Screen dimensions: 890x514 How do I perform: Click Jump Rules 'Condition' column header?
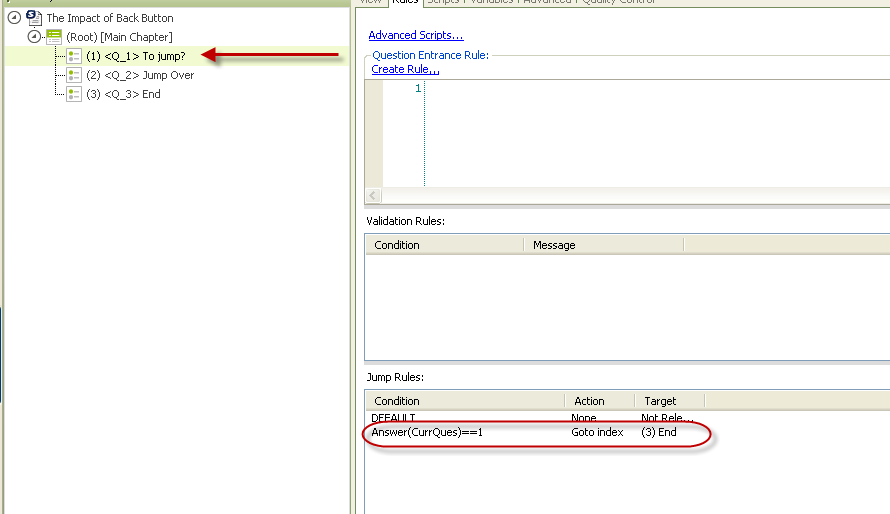[465, 401]
